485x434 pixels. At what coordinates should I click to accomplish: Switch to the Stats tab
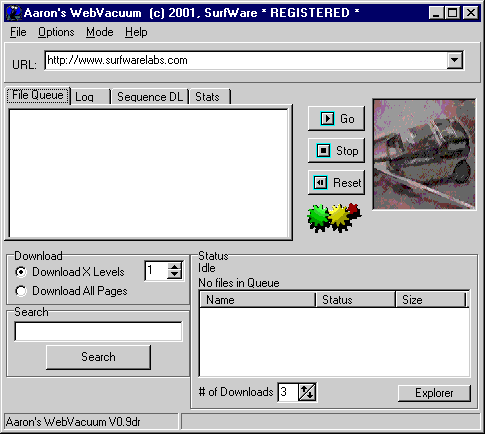(x=210, y=97)
